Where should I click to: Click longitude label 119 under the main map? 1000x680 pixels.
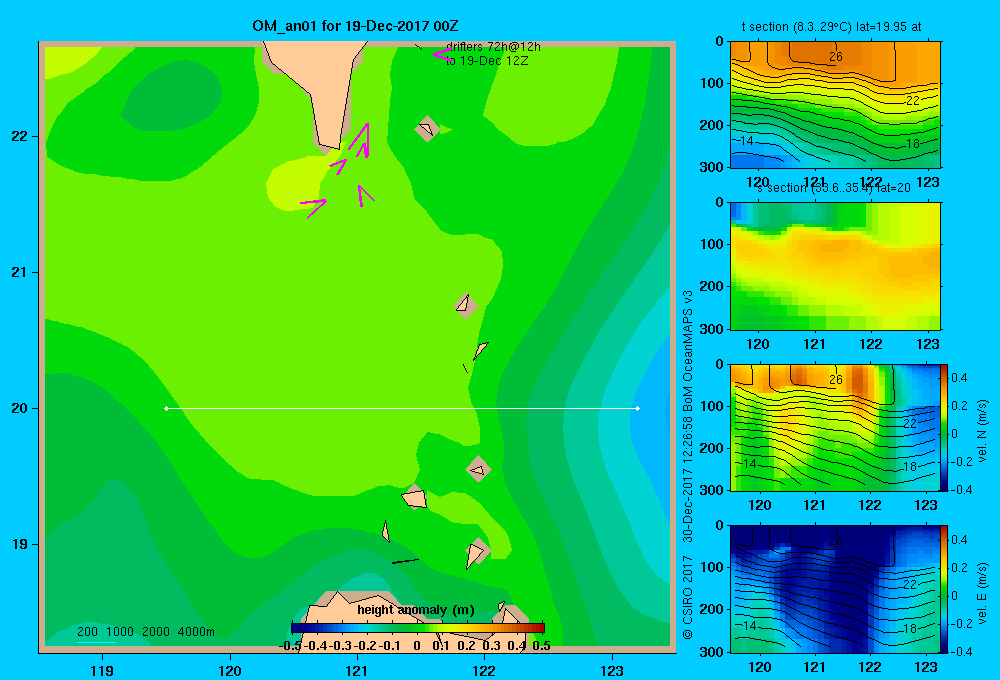click(102, 670)
